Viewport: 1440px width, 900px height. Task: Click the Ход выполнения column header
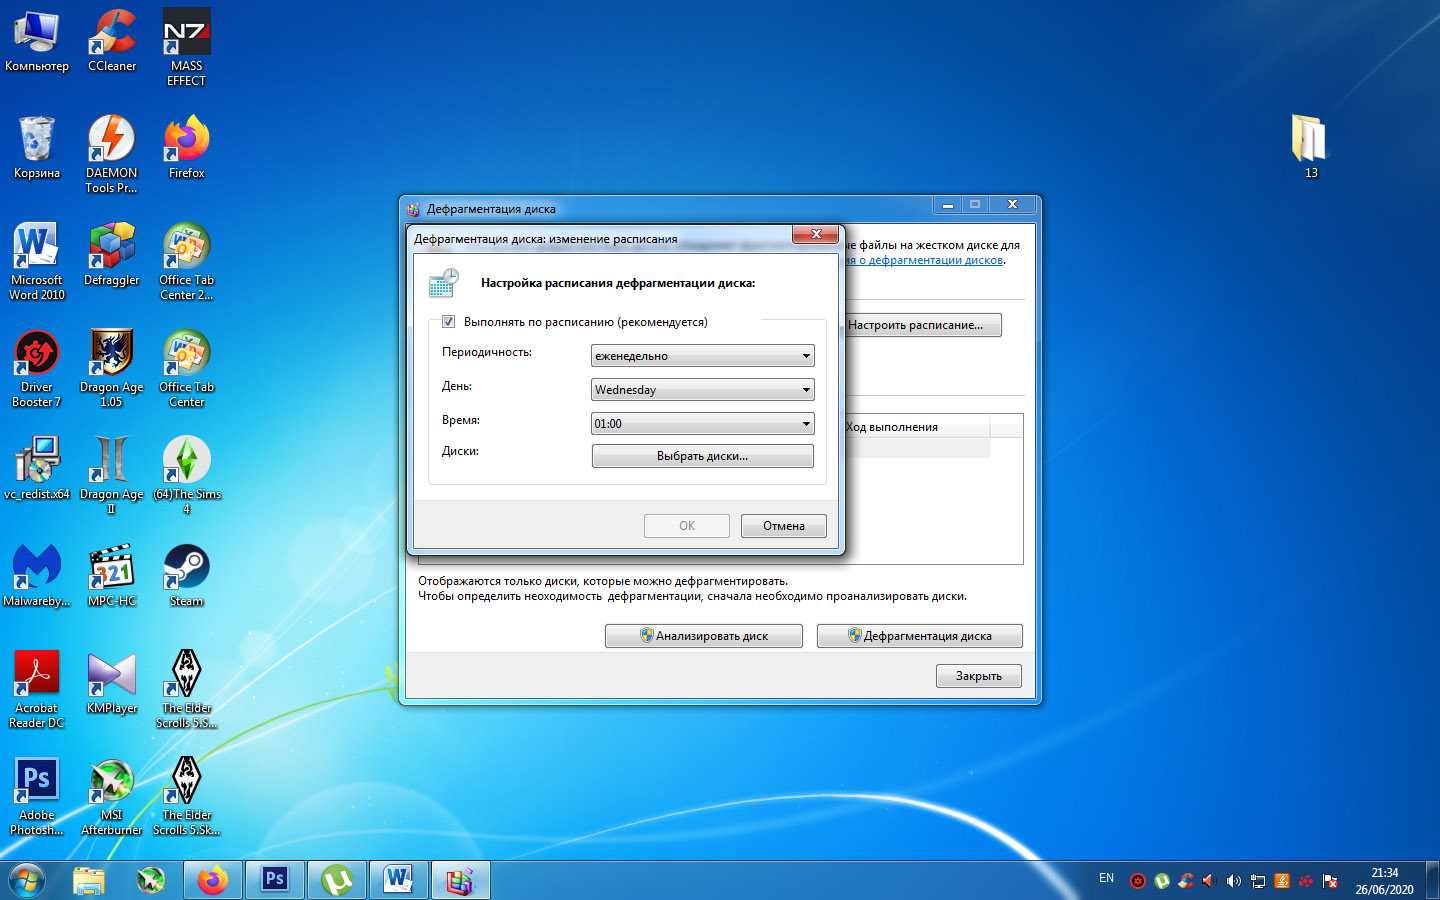pyautogui.click(x=917, y=427)
